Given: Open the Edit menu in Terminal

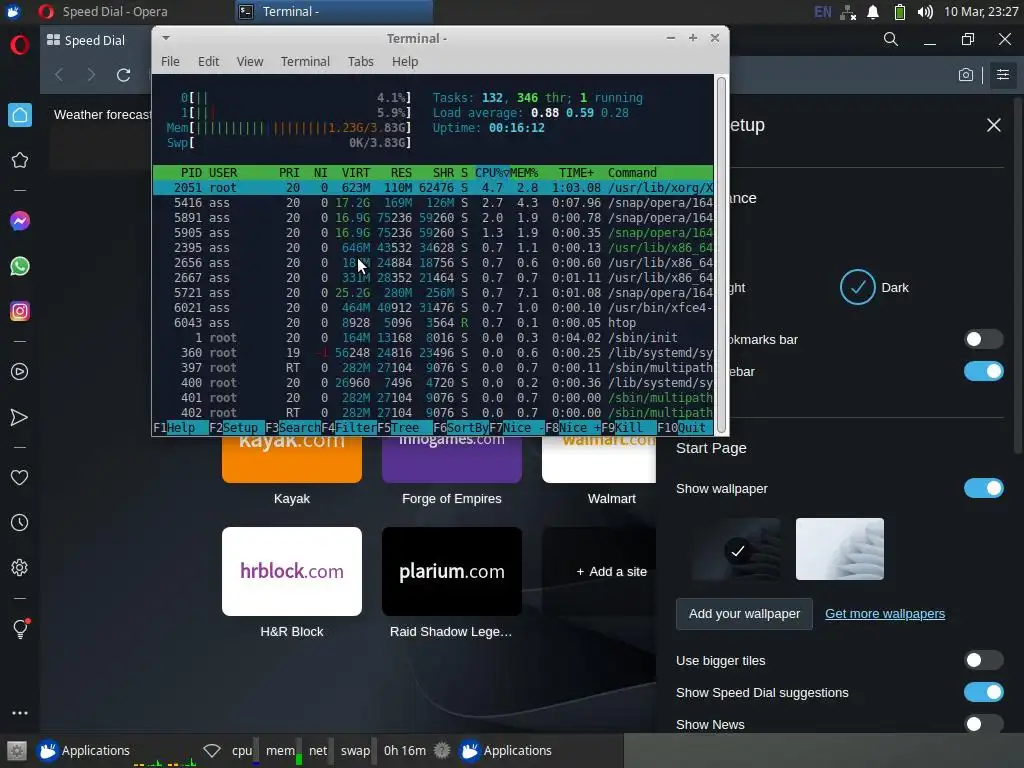Looking at the screenshot, I should [x=208, y=61].
